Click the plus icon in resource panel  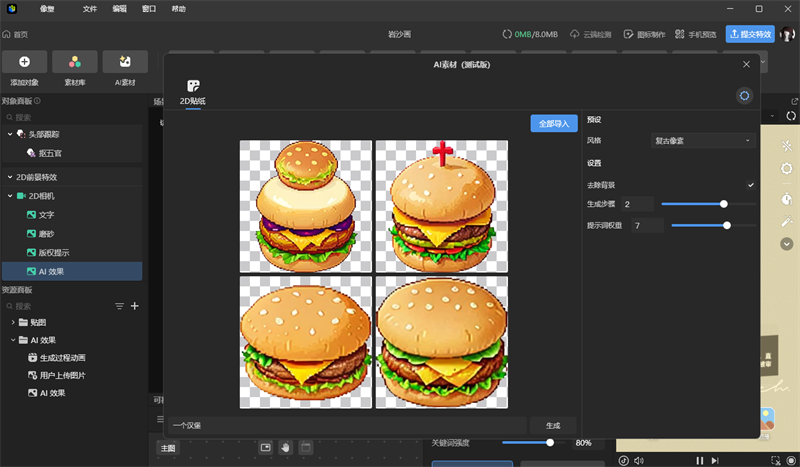pos(135,306)
